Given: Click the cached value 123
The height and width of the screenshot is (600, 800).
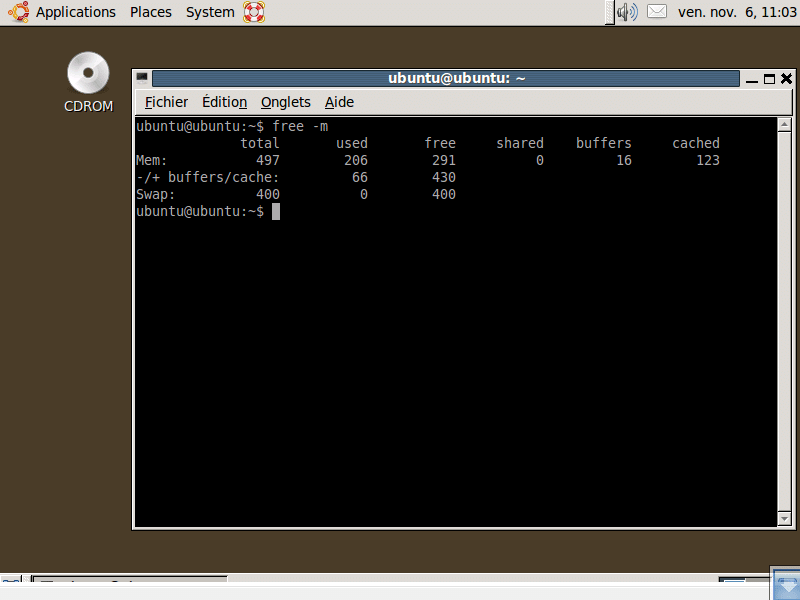Looking at the screenshot, I should pyautogui.click(x=708, y=160).
